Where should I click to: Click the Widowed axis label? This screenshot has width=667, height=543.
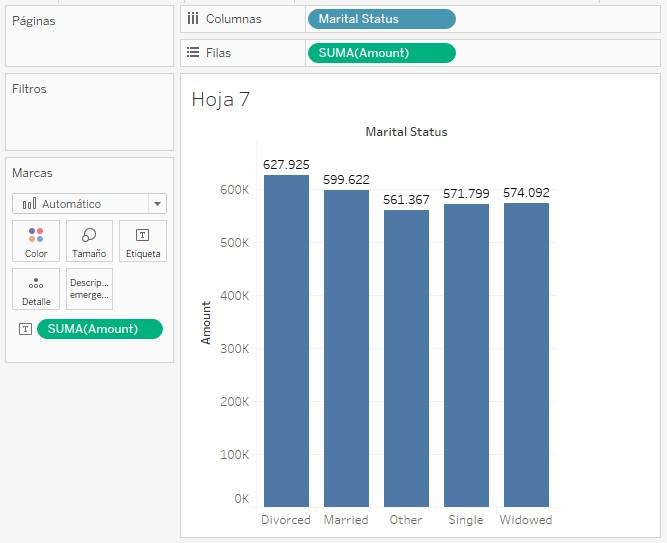(x=526, y=520)
